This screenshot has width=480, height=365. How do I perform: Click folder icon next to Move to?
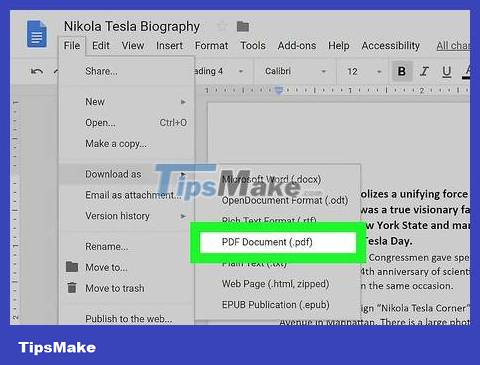(72, 267)
